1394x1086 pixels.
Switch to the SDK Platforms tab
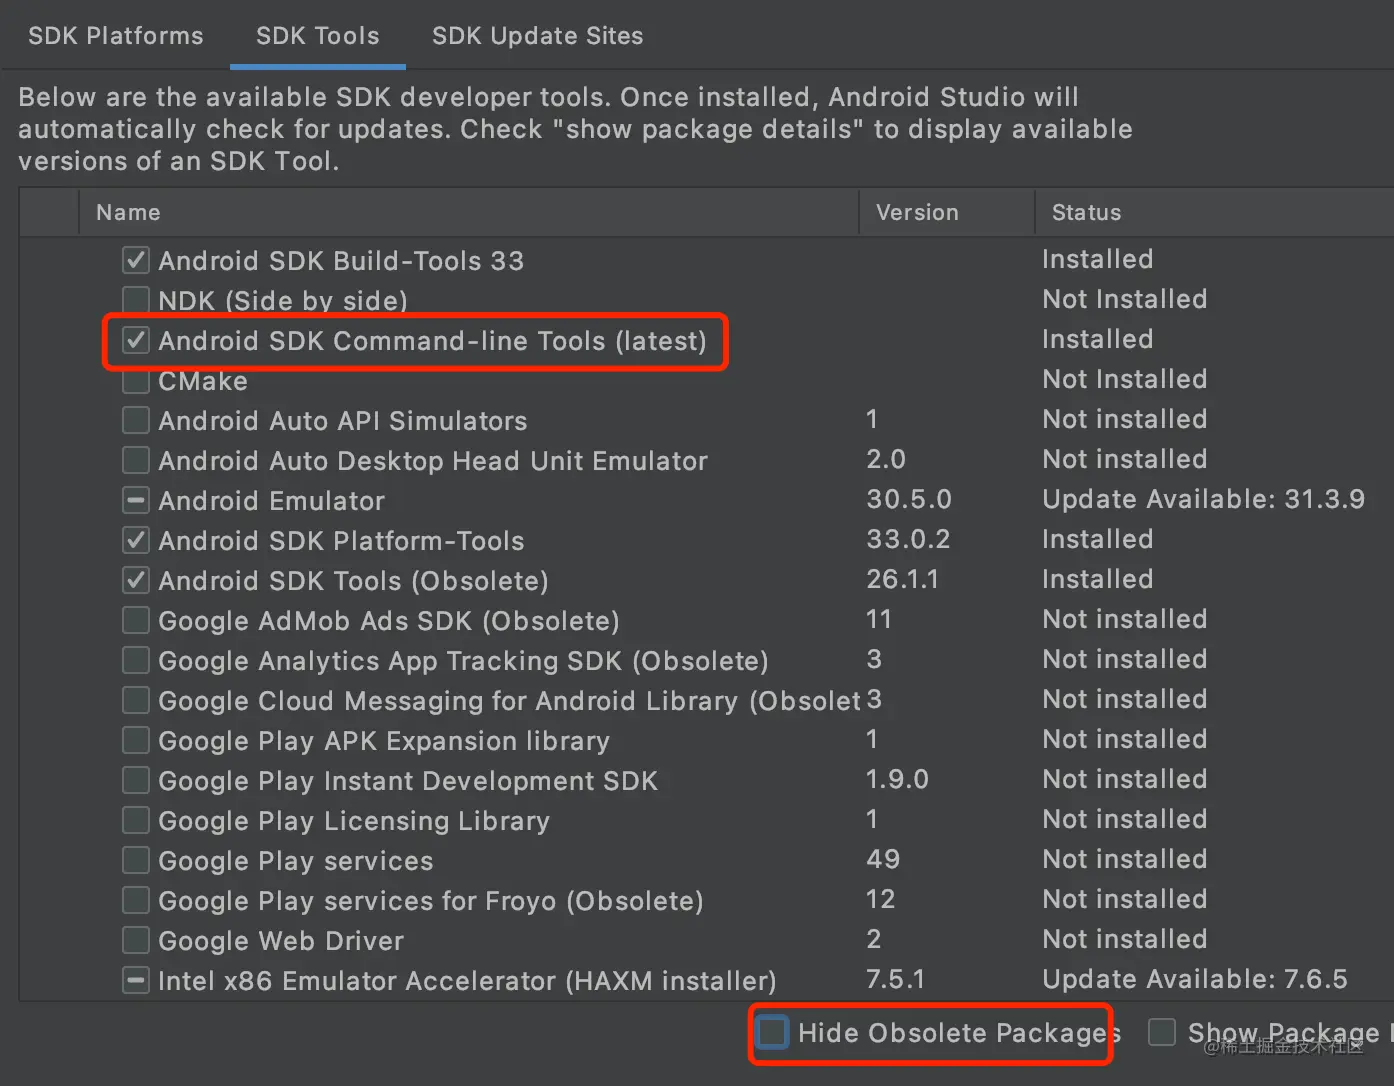115,36
